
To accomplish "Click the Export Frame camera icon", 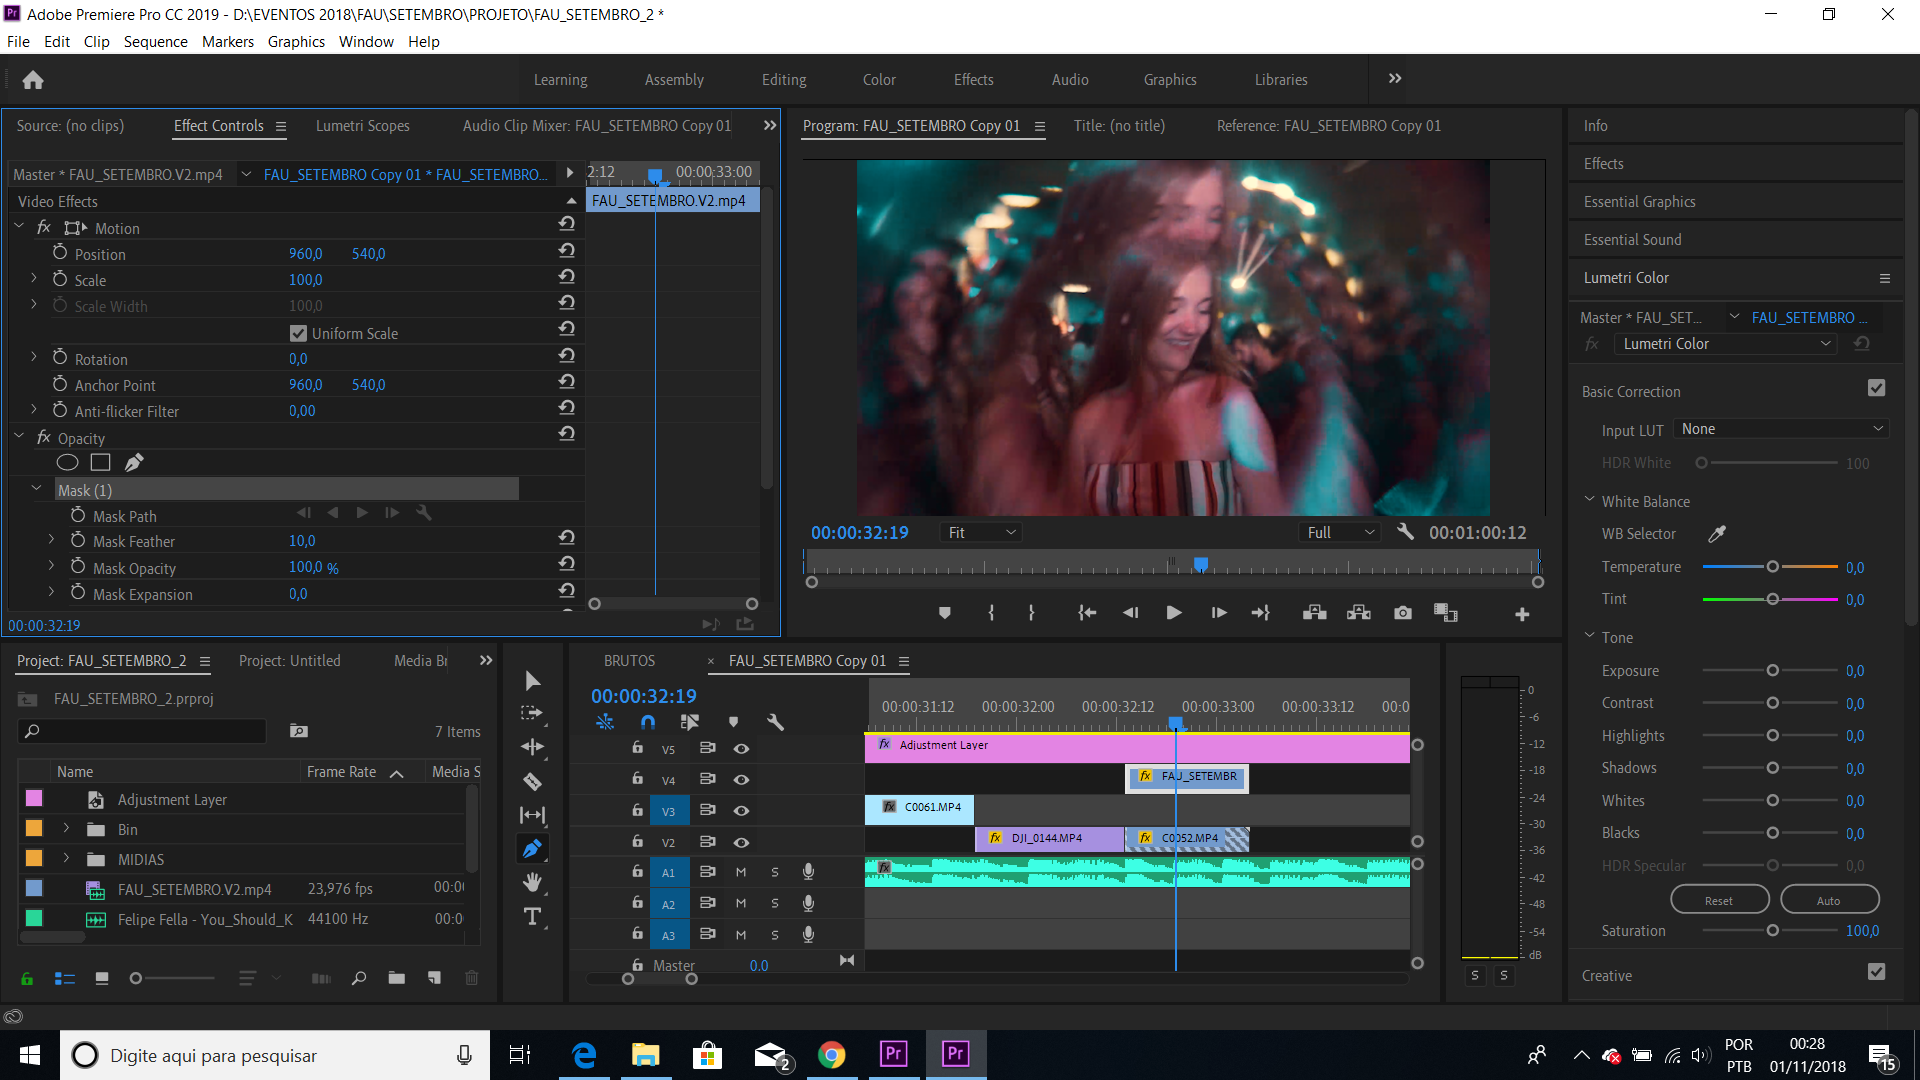I will (1403, 613).
